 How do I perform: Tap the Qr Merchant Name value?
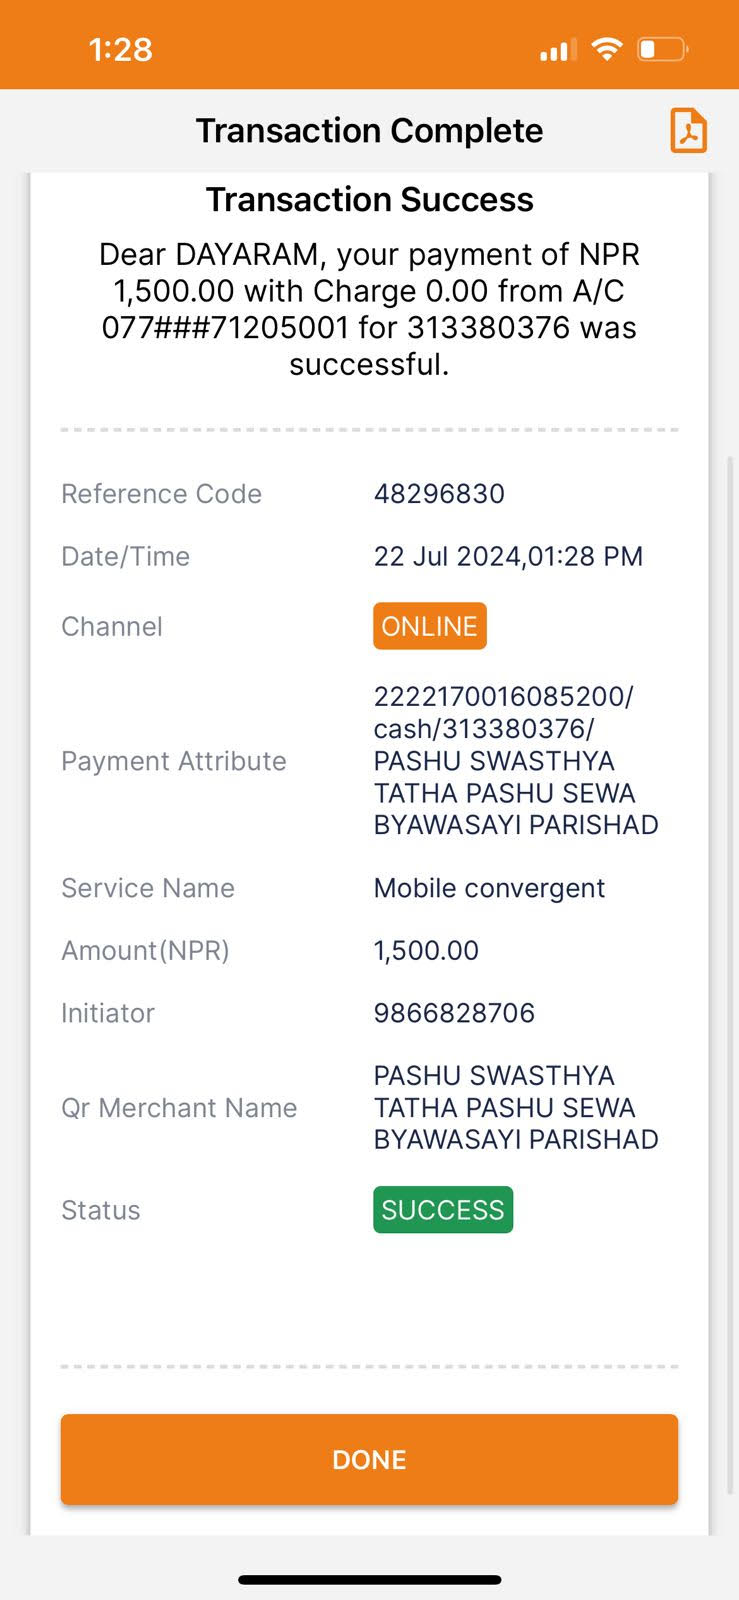(x=516, y=1108)
